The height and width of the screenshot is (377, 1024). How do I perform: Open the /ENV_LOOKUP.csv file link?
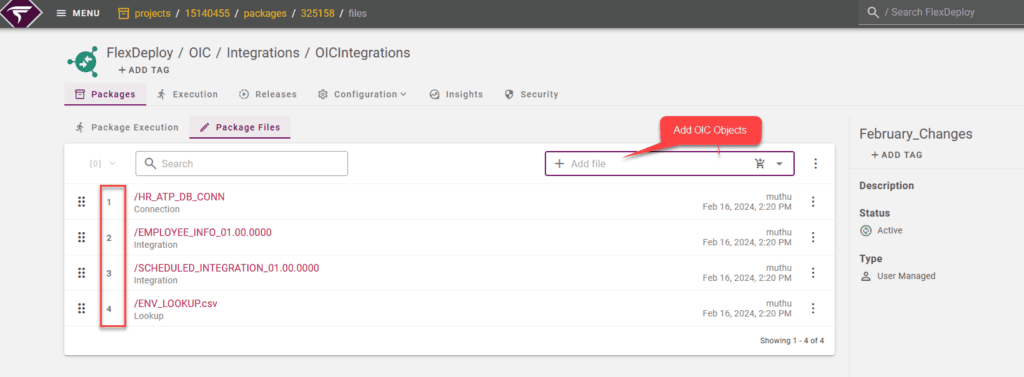click(x=176, y=303)
